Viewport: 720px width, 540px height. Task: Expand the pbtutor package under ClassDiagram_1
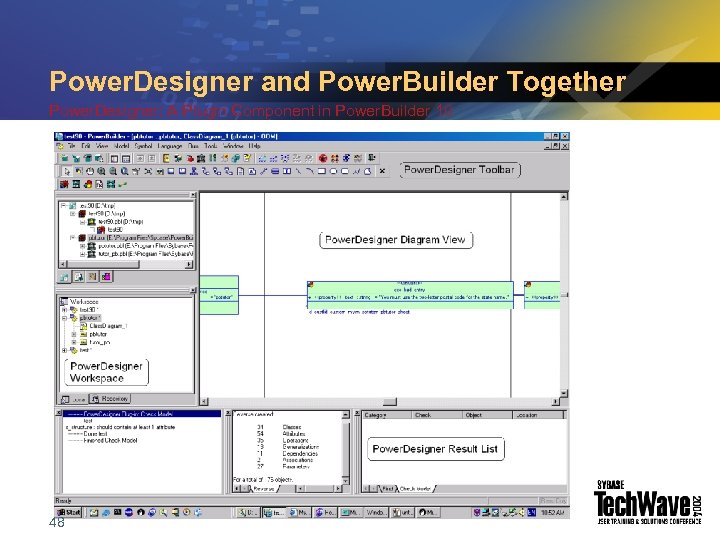pyautogui.click(x=74, y=334)
